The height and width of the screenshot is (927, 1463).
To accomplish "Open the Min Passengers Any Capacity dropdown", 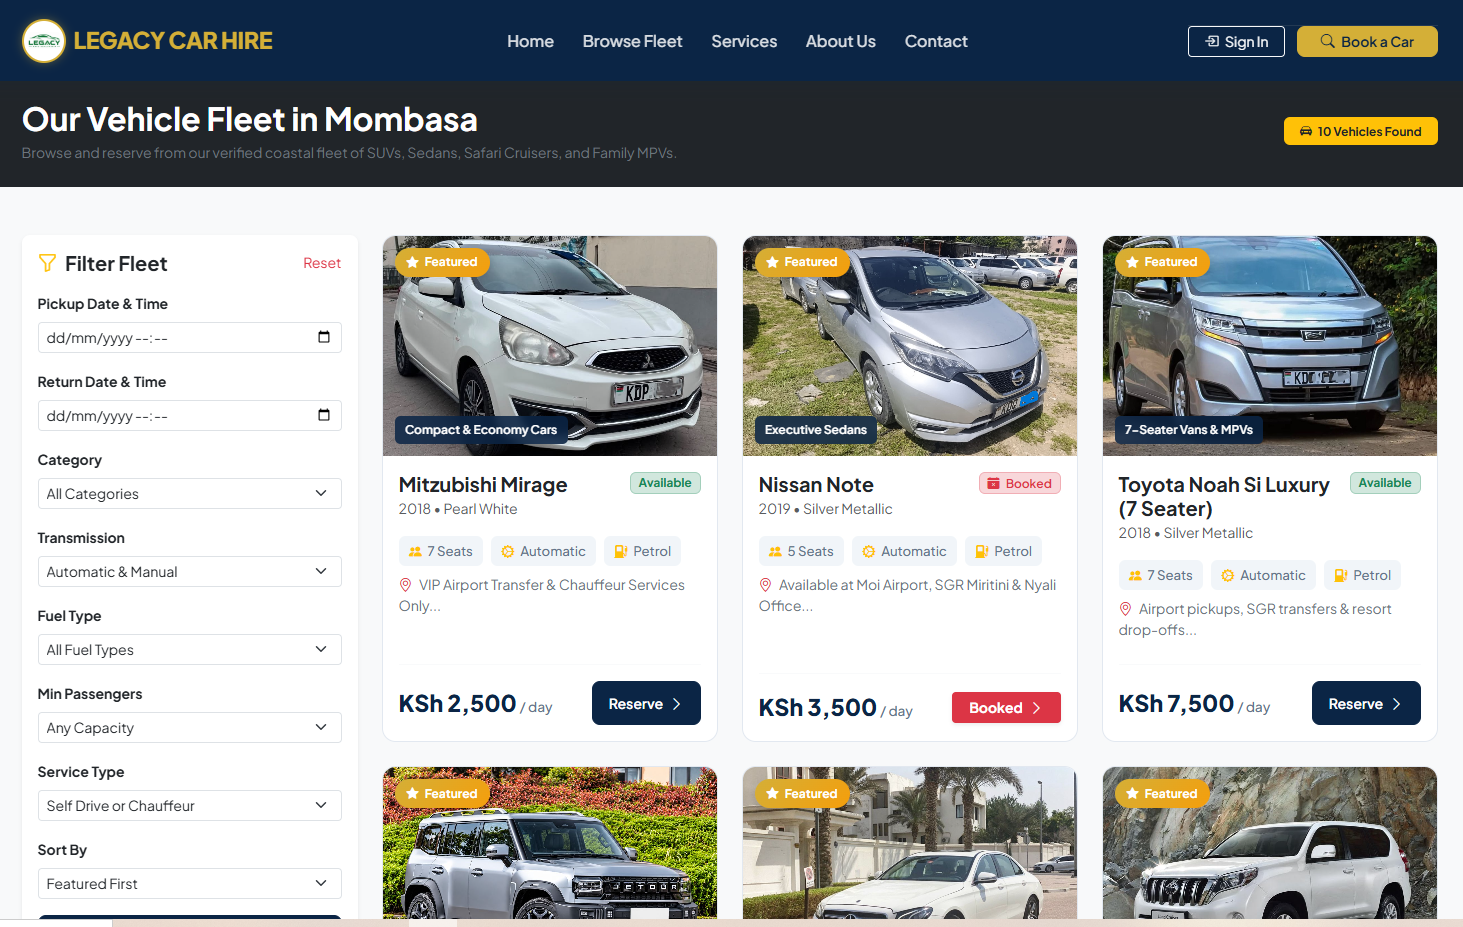I will (x=190, y=728).
